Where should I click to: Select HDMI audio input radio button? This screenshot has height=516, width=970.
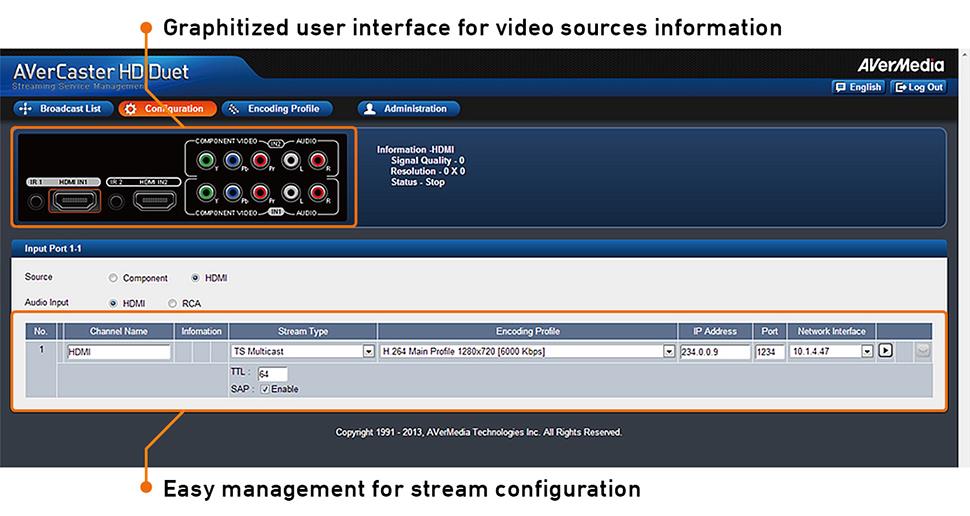click(x=113, y=303)
